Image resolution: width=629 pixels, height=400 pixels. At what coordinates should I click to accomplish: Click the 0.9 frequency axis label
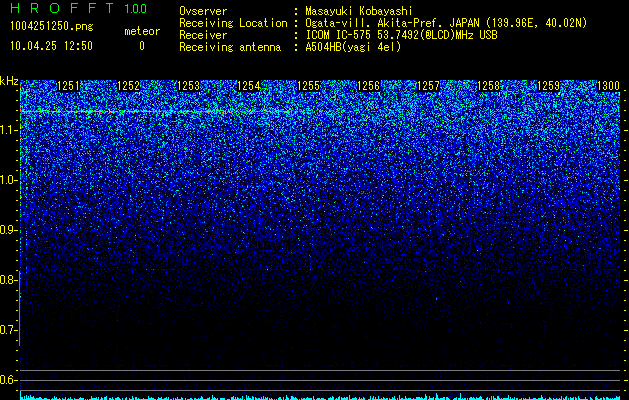click(8, 230)
